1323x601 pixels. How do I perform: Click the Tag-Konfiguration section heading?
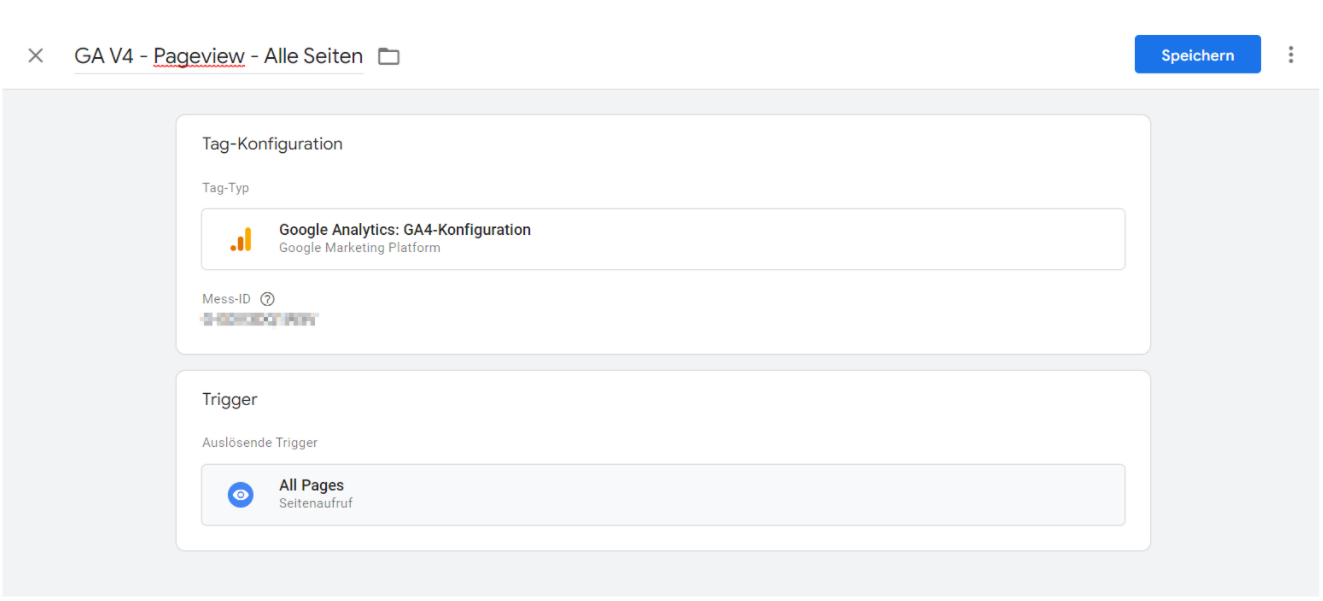point(272,144)
